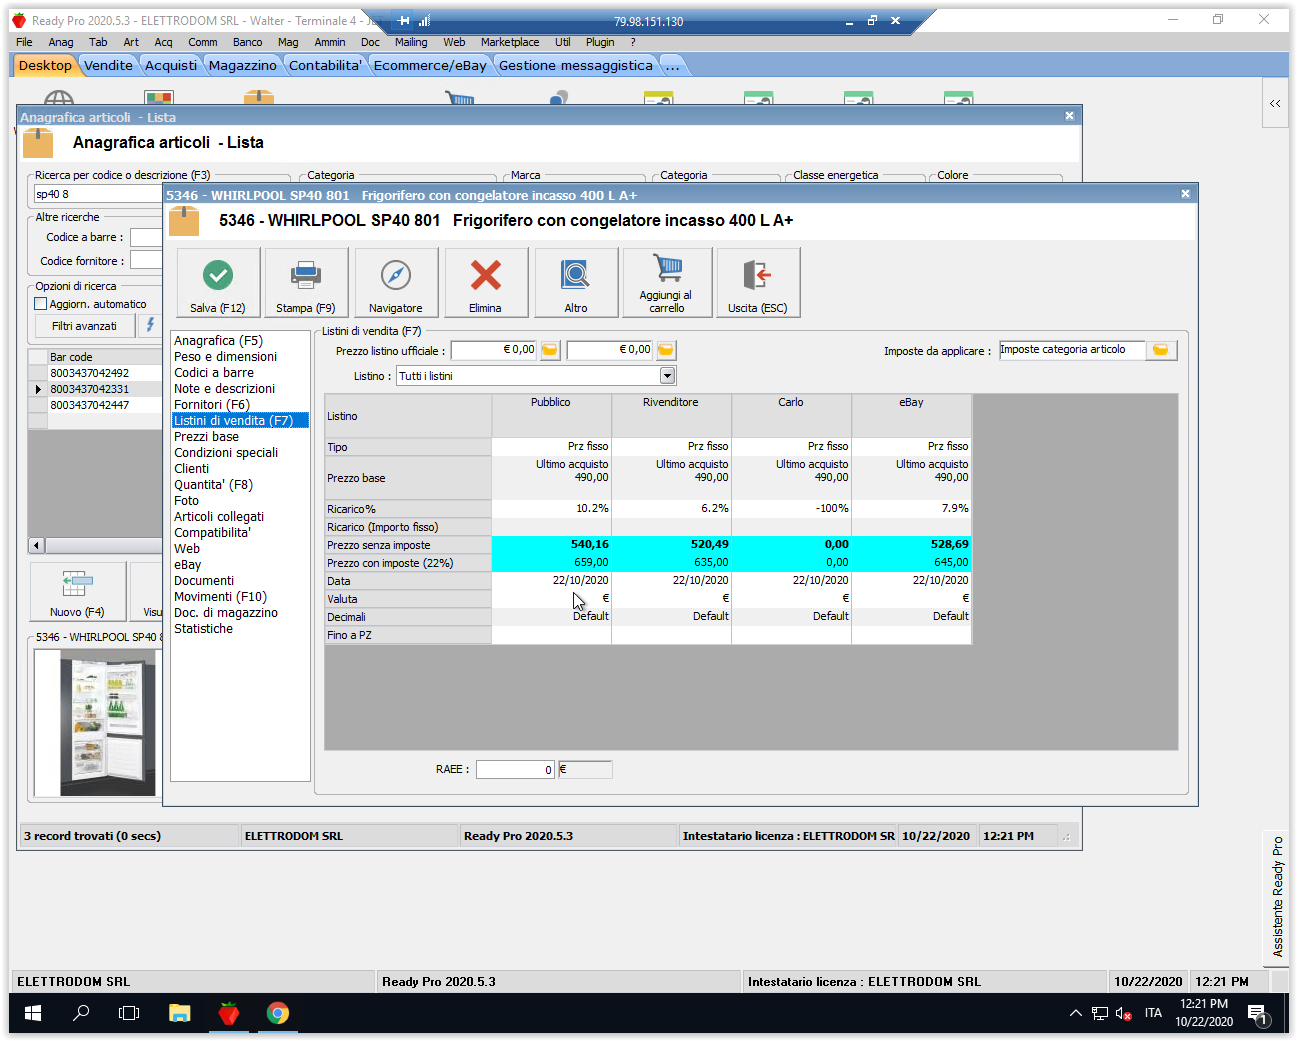Create a new article with Nuovo (F4)
The image size is (1297, 1041).
coord(78,591)
